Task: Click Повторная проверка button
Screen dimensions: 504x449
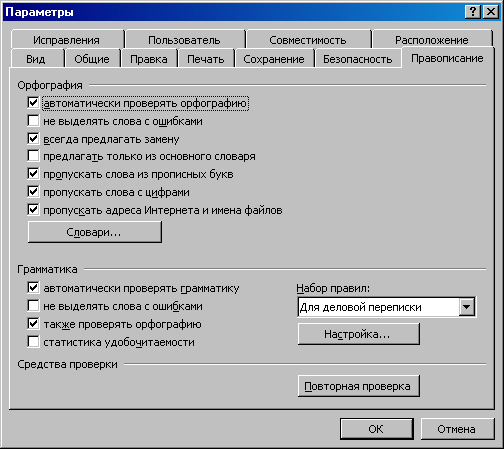Action: [x=359, y=386]
